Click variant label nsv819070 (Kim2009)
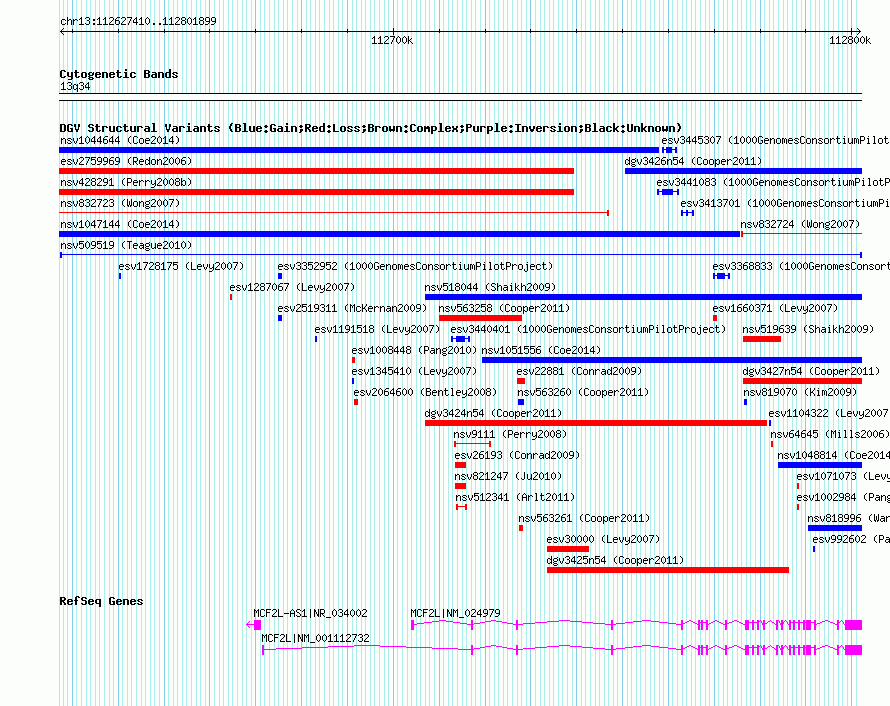 [800, 392]
